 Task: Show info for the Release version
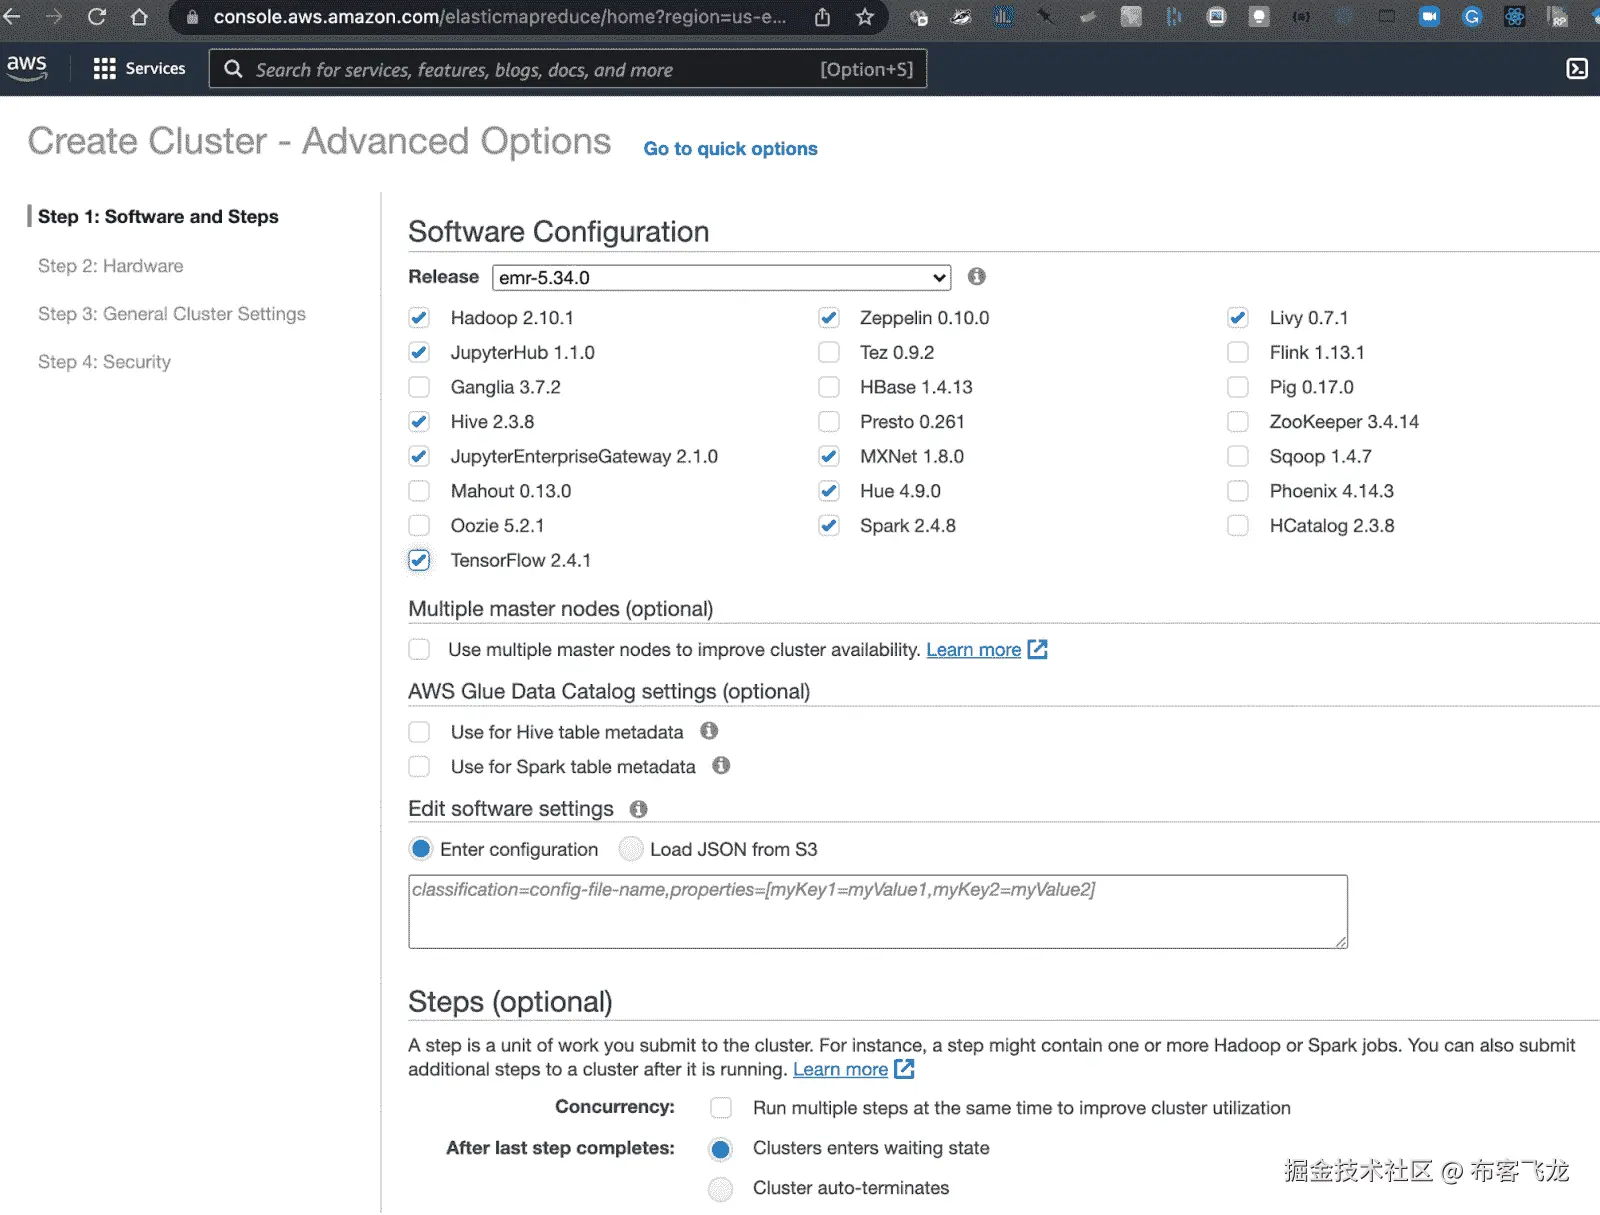tap(977, 277)
